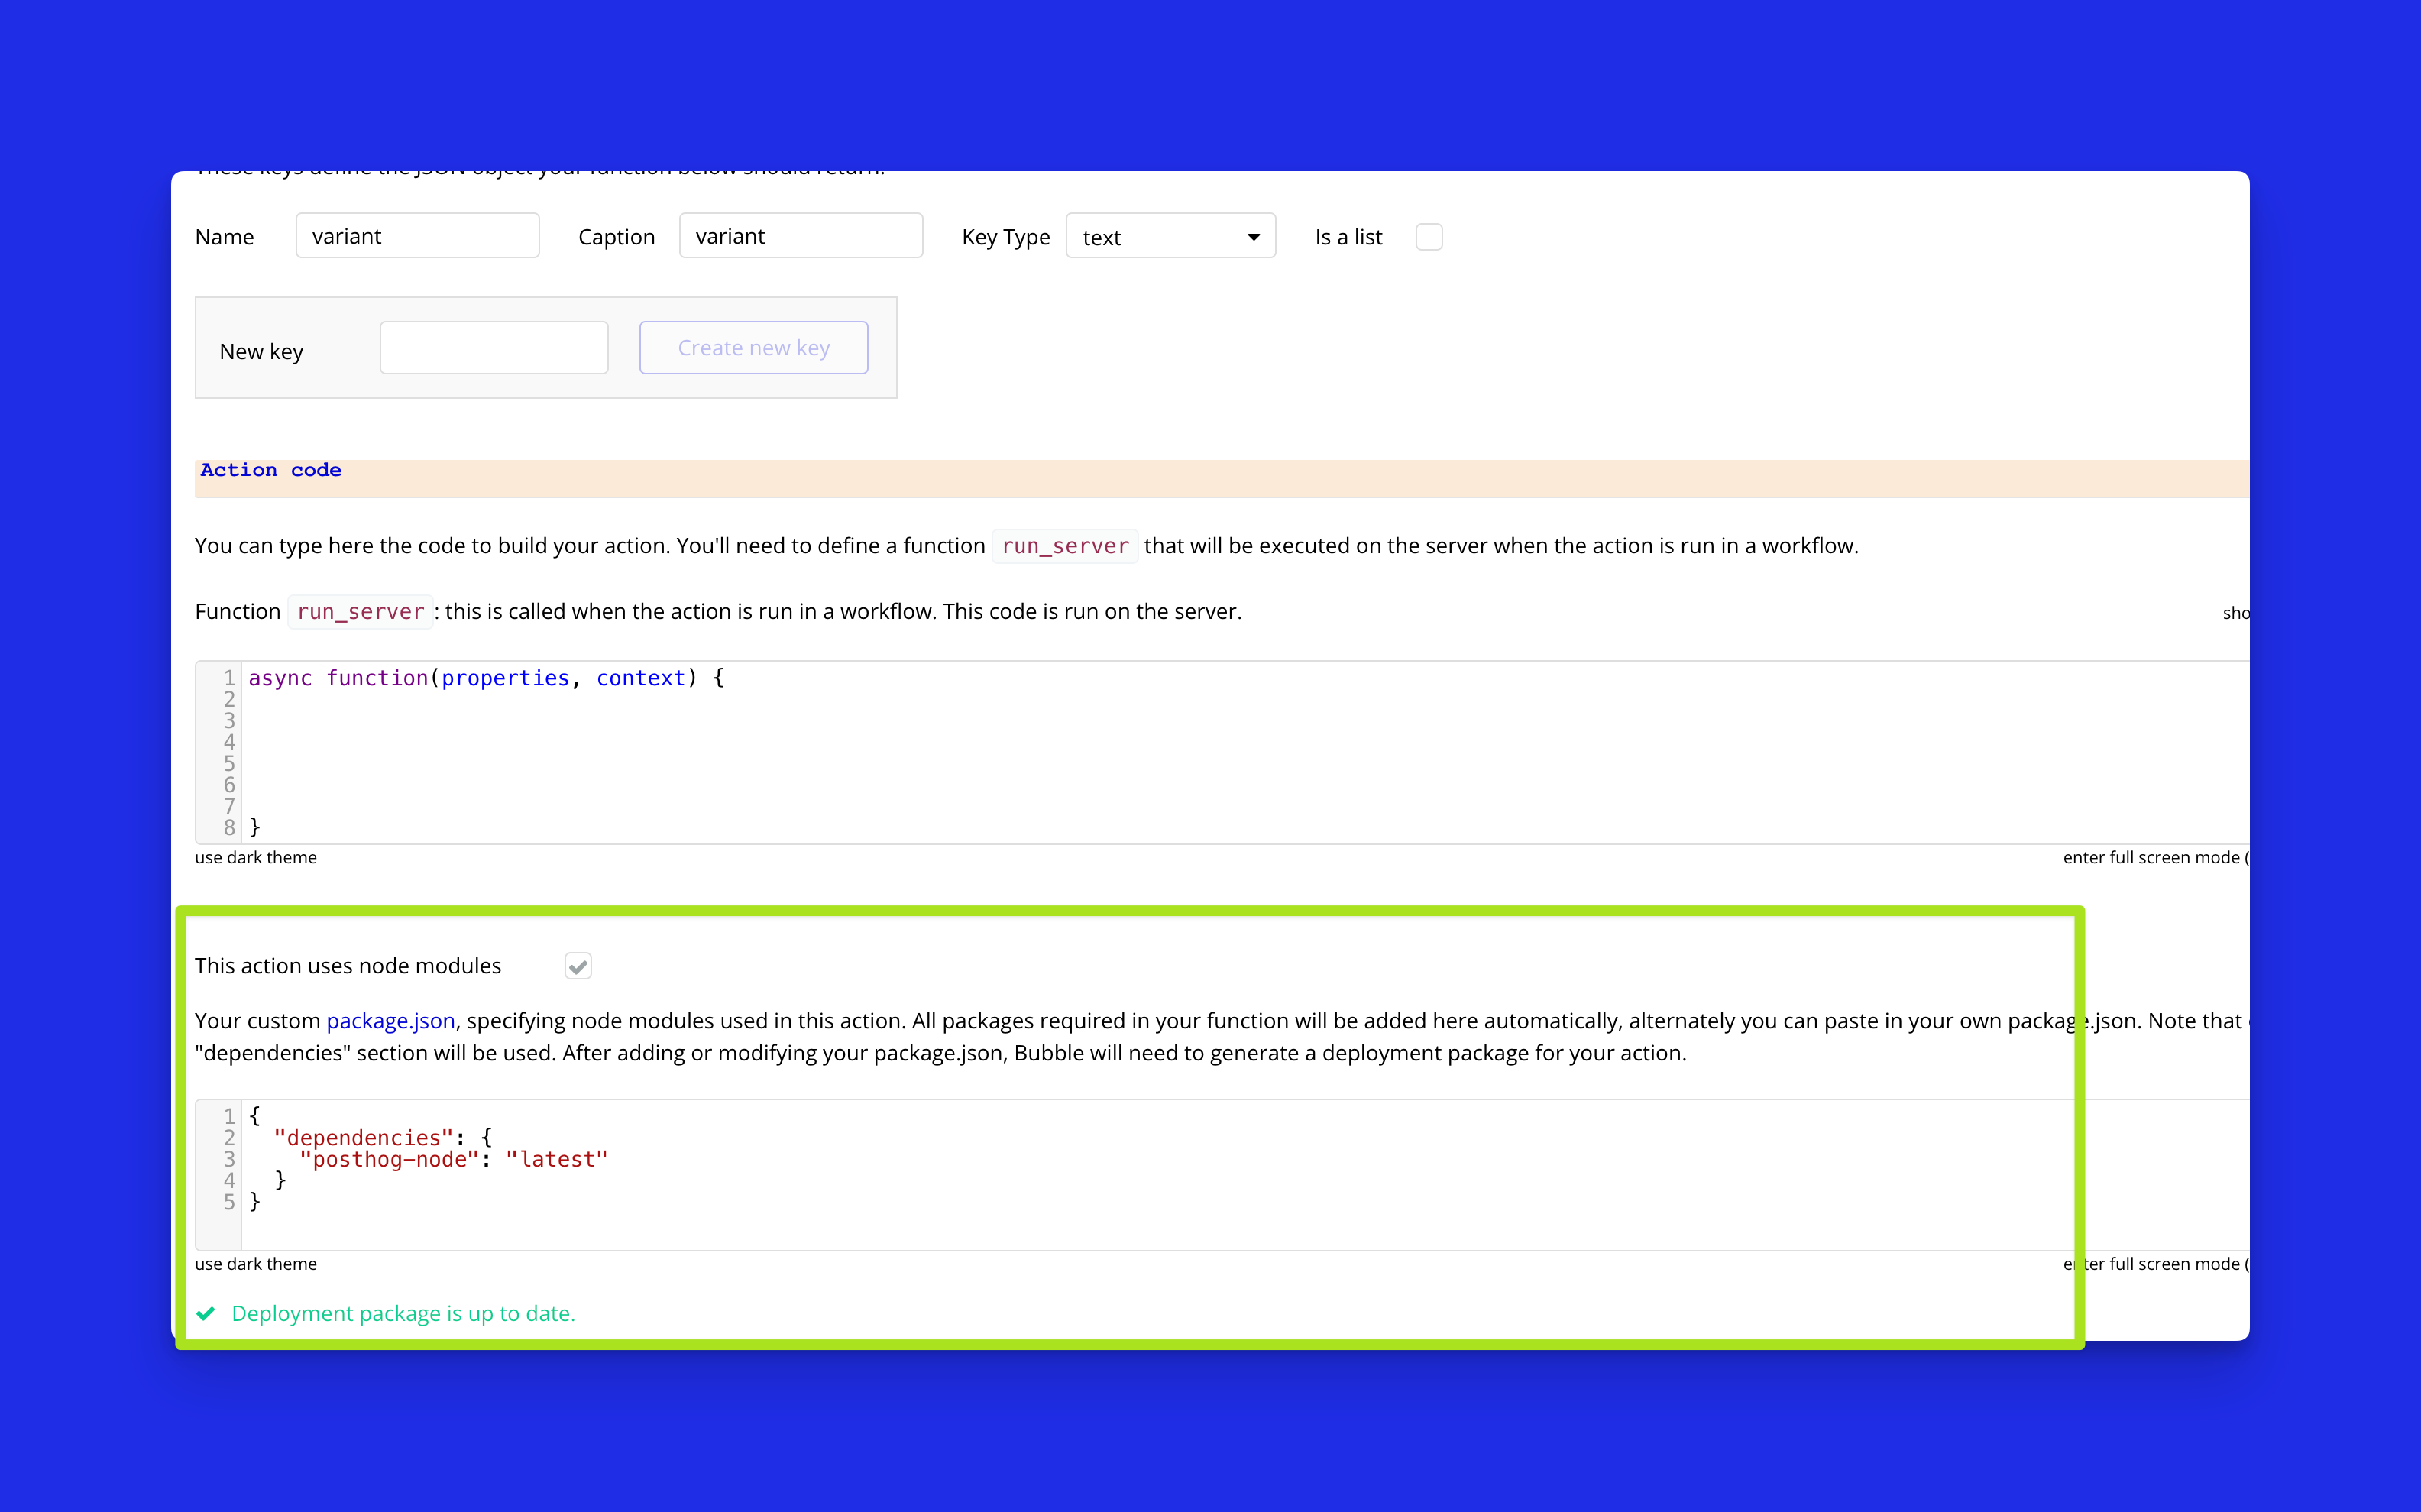Click the 'latest' version string in package.json
Screen dimensions: 2421x1512
point(556,1160)
